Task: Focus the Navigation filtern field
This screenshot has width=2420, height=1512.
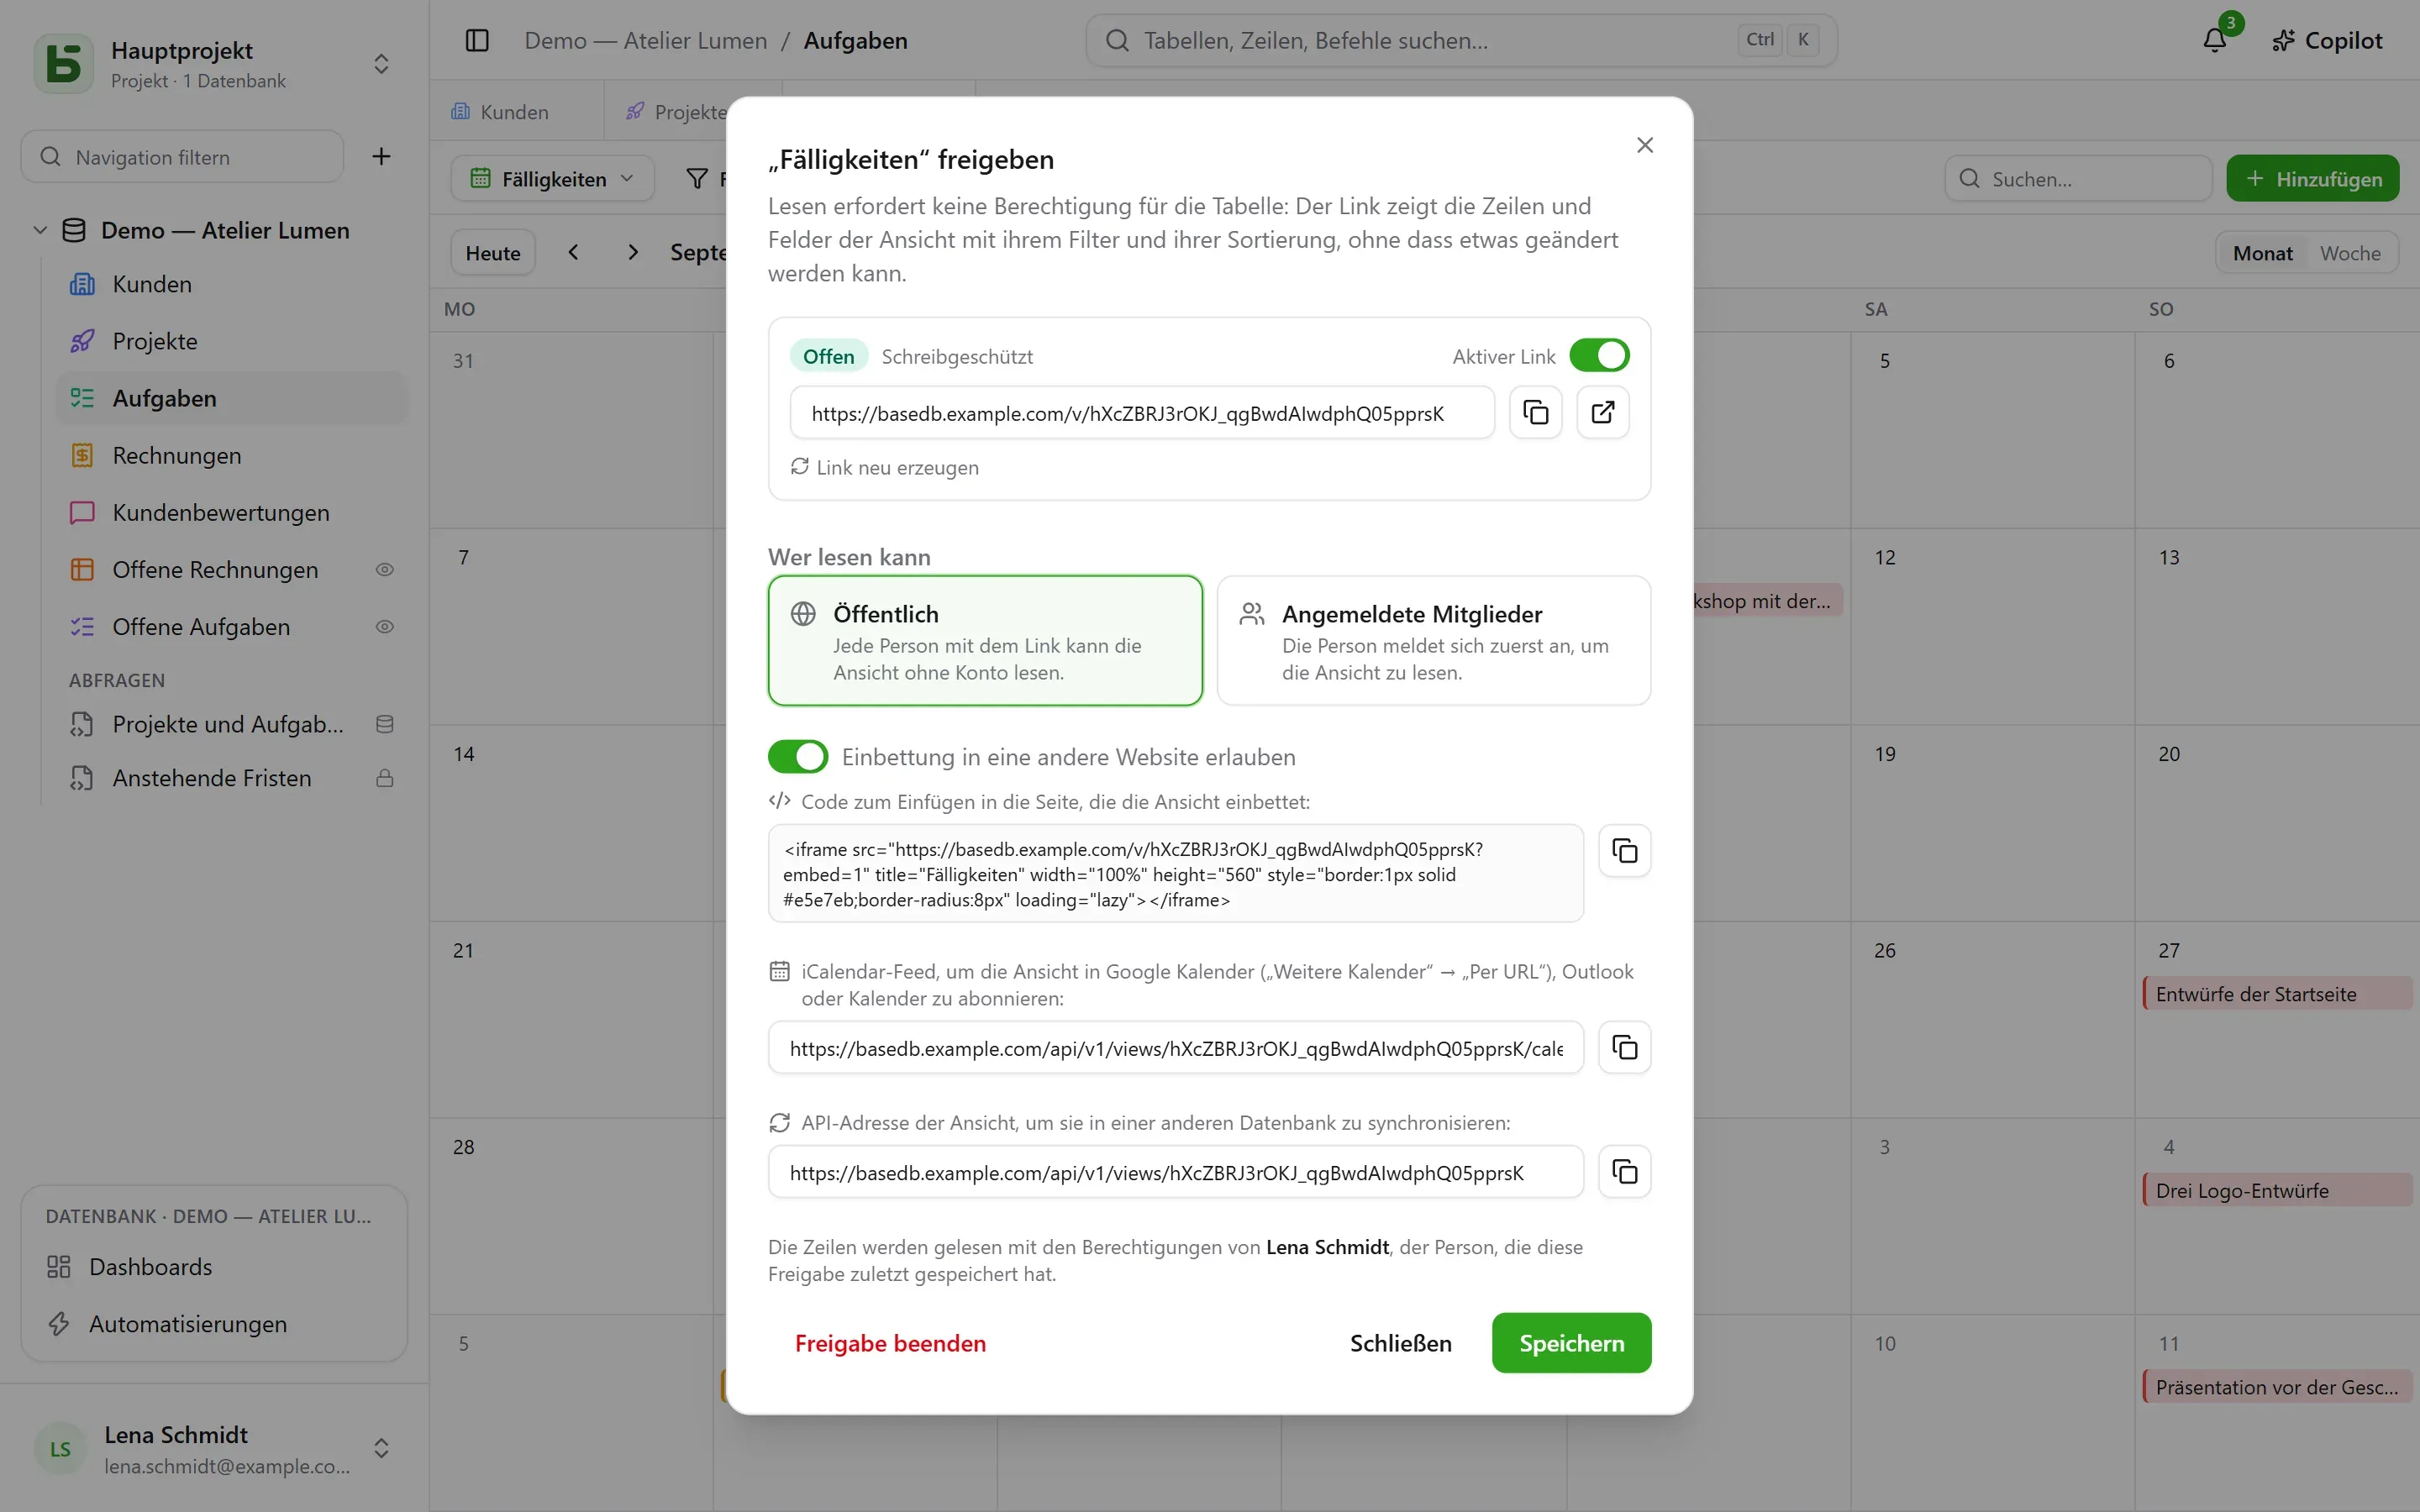Action: [182, 156]
